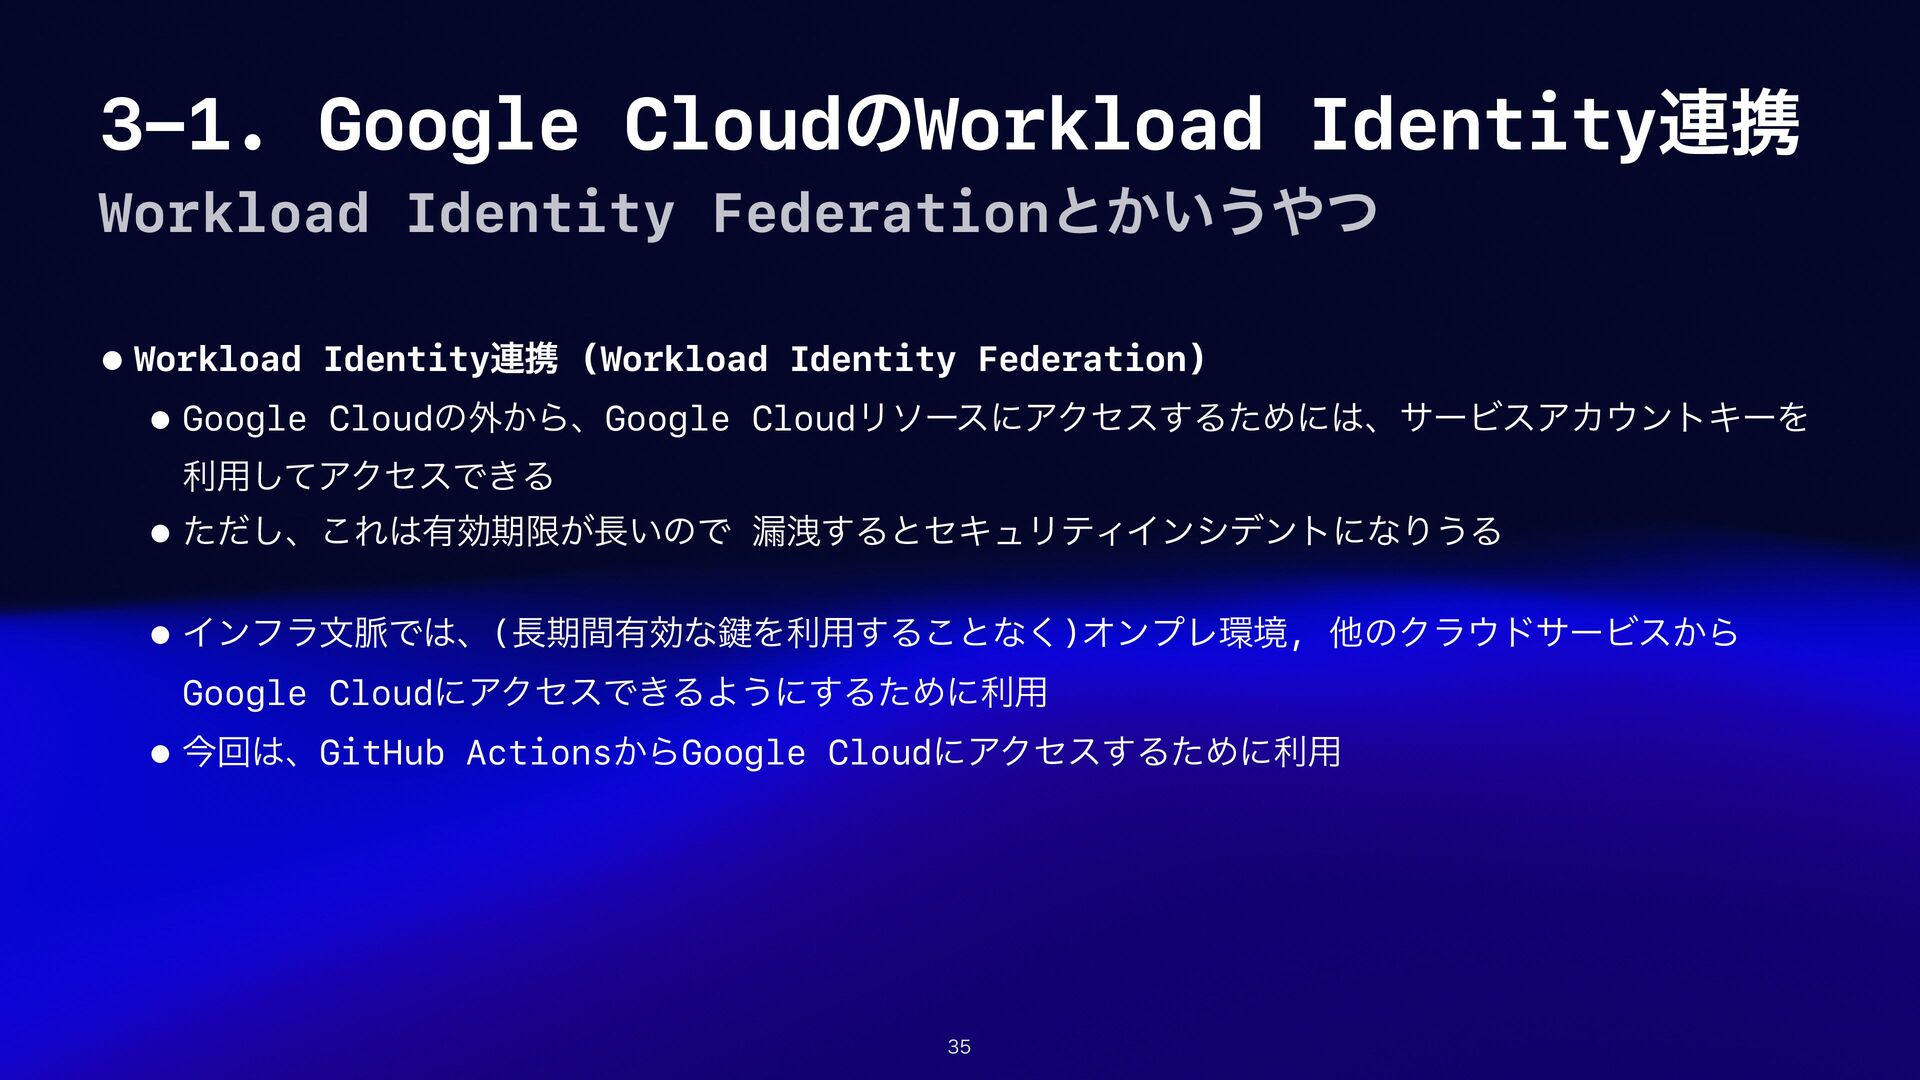Click the word 'Identity連携' in the main title
This screenshot has height=1080, width=1920.
coord(1555,125)
